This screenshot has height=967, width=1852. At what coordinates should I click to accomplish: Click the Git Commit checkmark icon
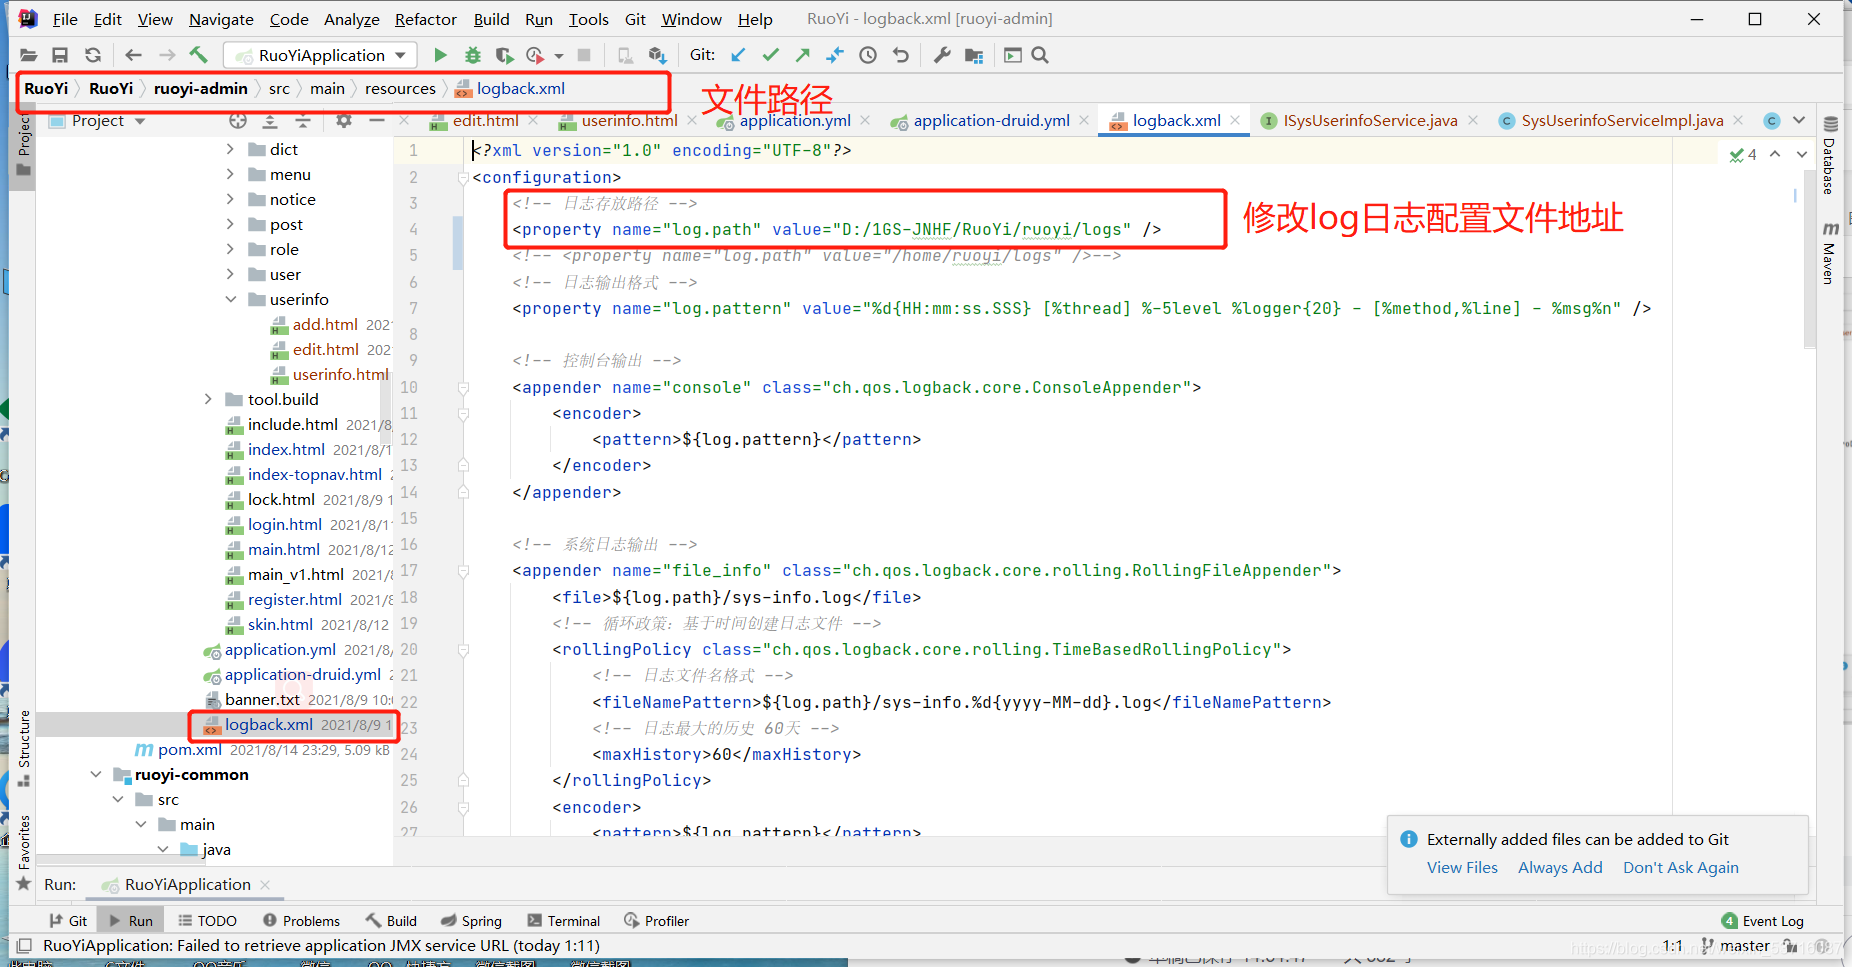770,55
